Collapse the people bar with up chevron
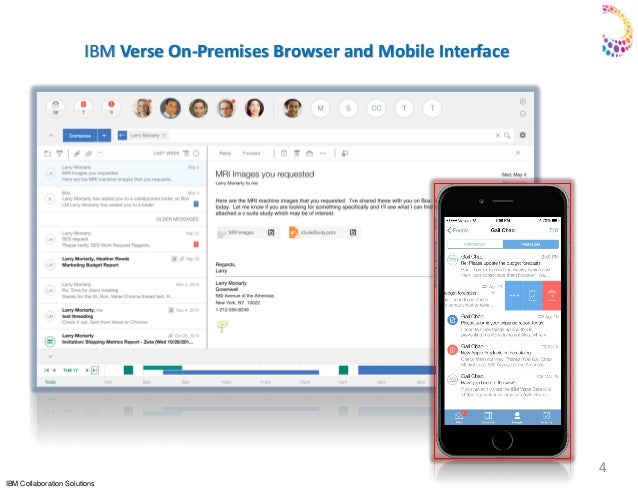 coord(51,135)
